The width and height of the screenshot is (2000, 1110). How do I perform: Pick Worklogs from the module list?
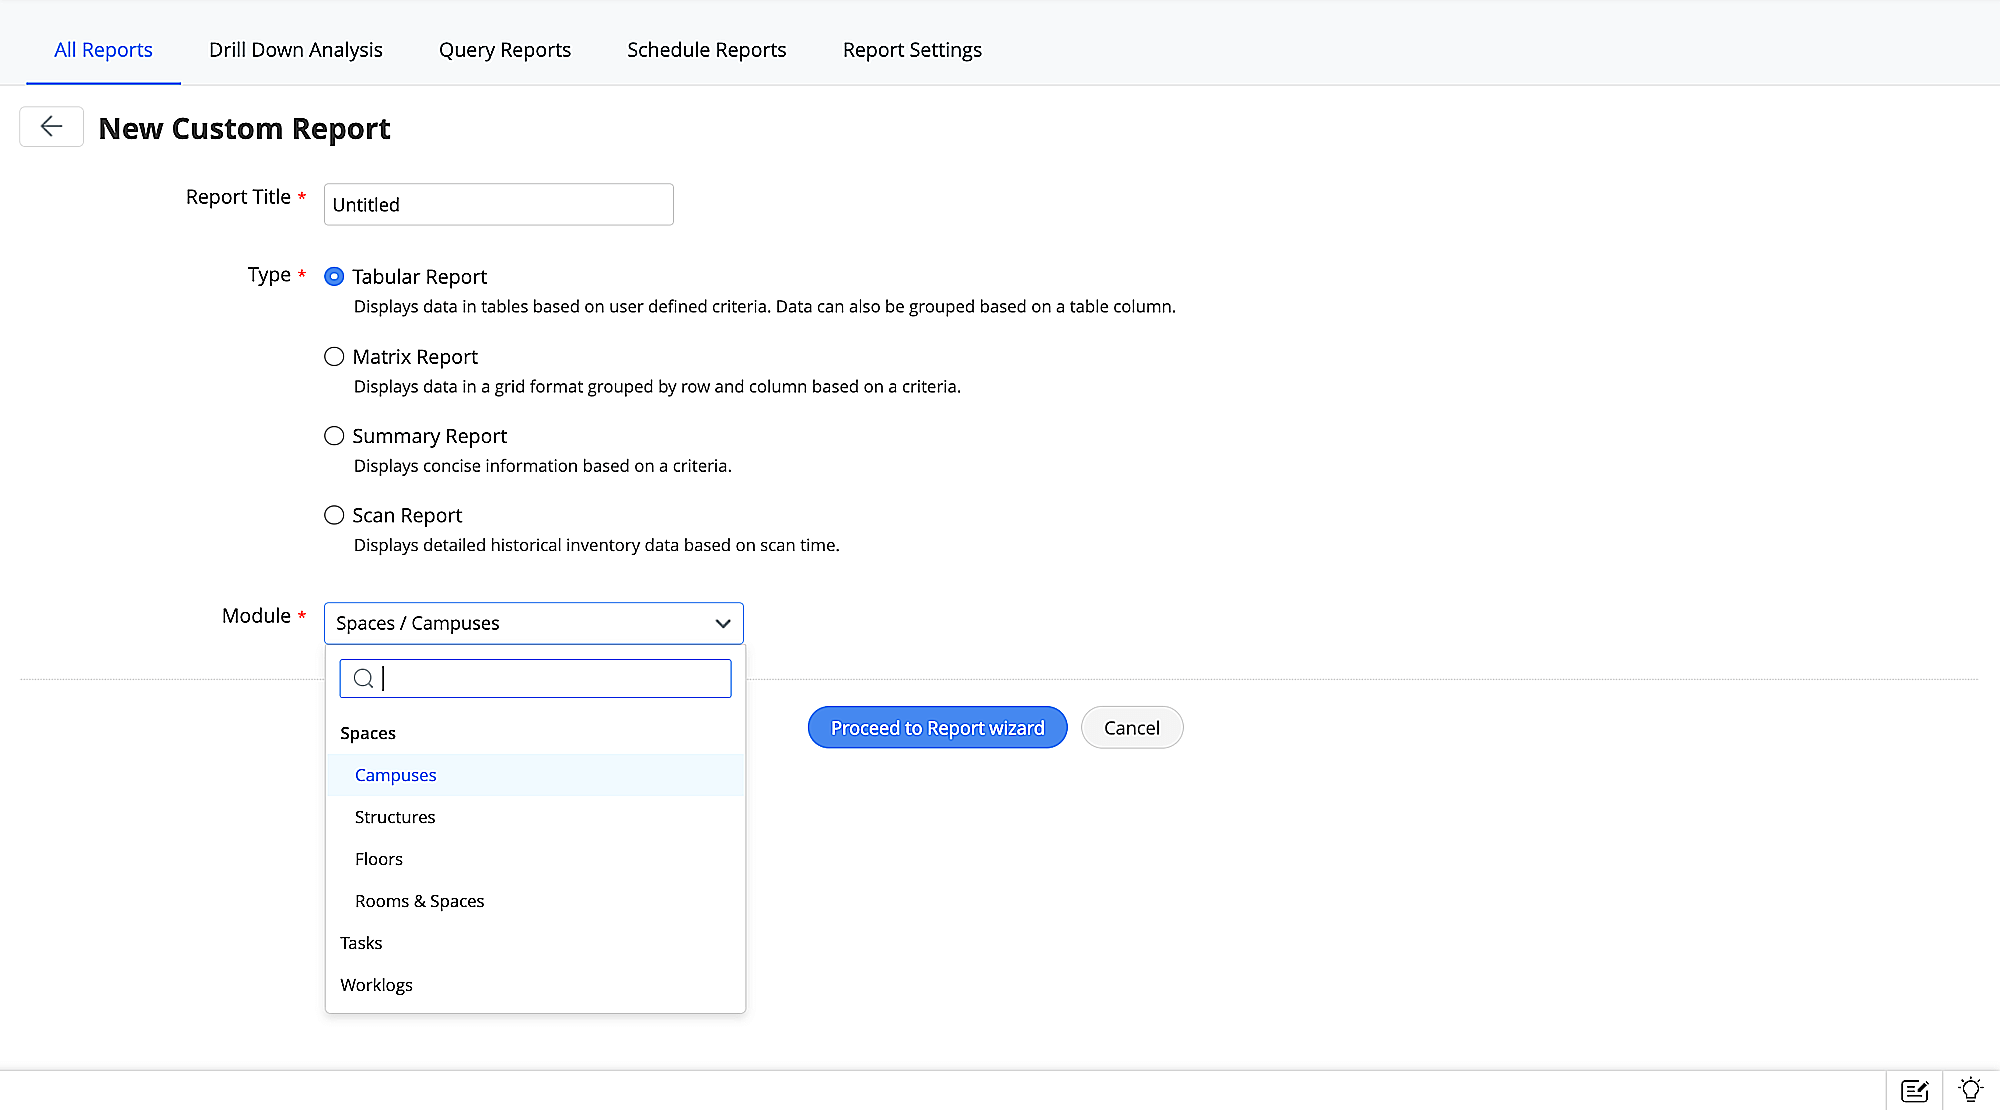[x=376, y=985]
